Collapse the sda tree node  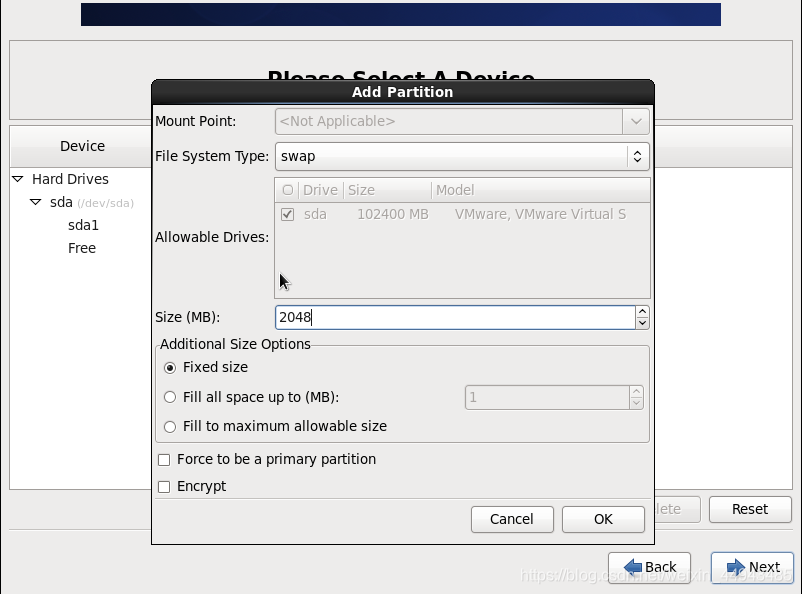tap(36, 202)
